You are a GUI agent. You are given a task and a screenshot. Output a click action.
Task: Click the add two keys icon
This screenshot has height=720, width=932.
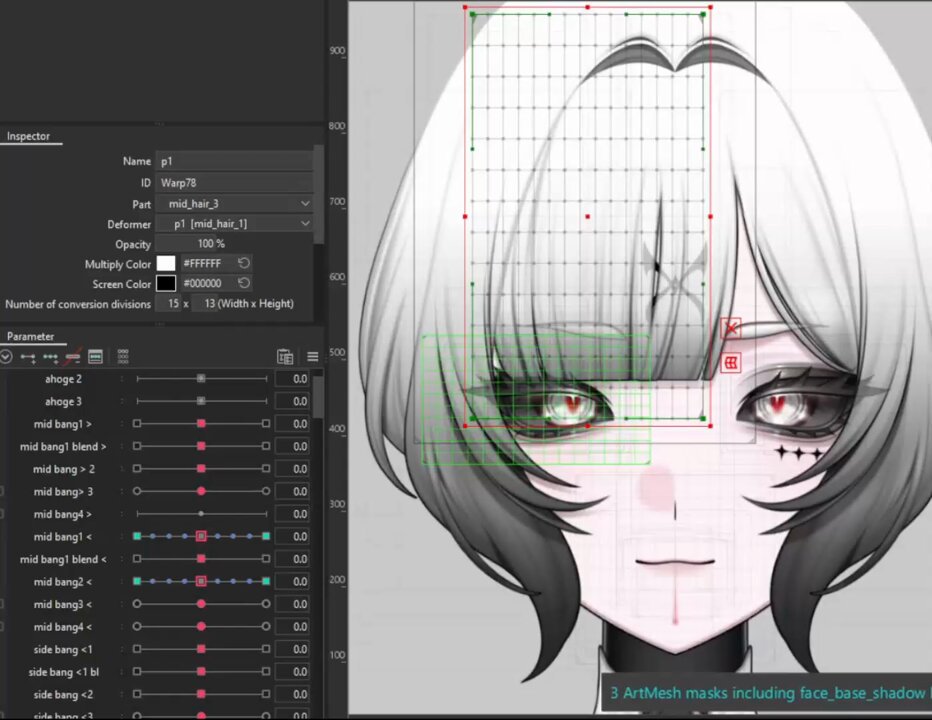click(x=28, y=357)
